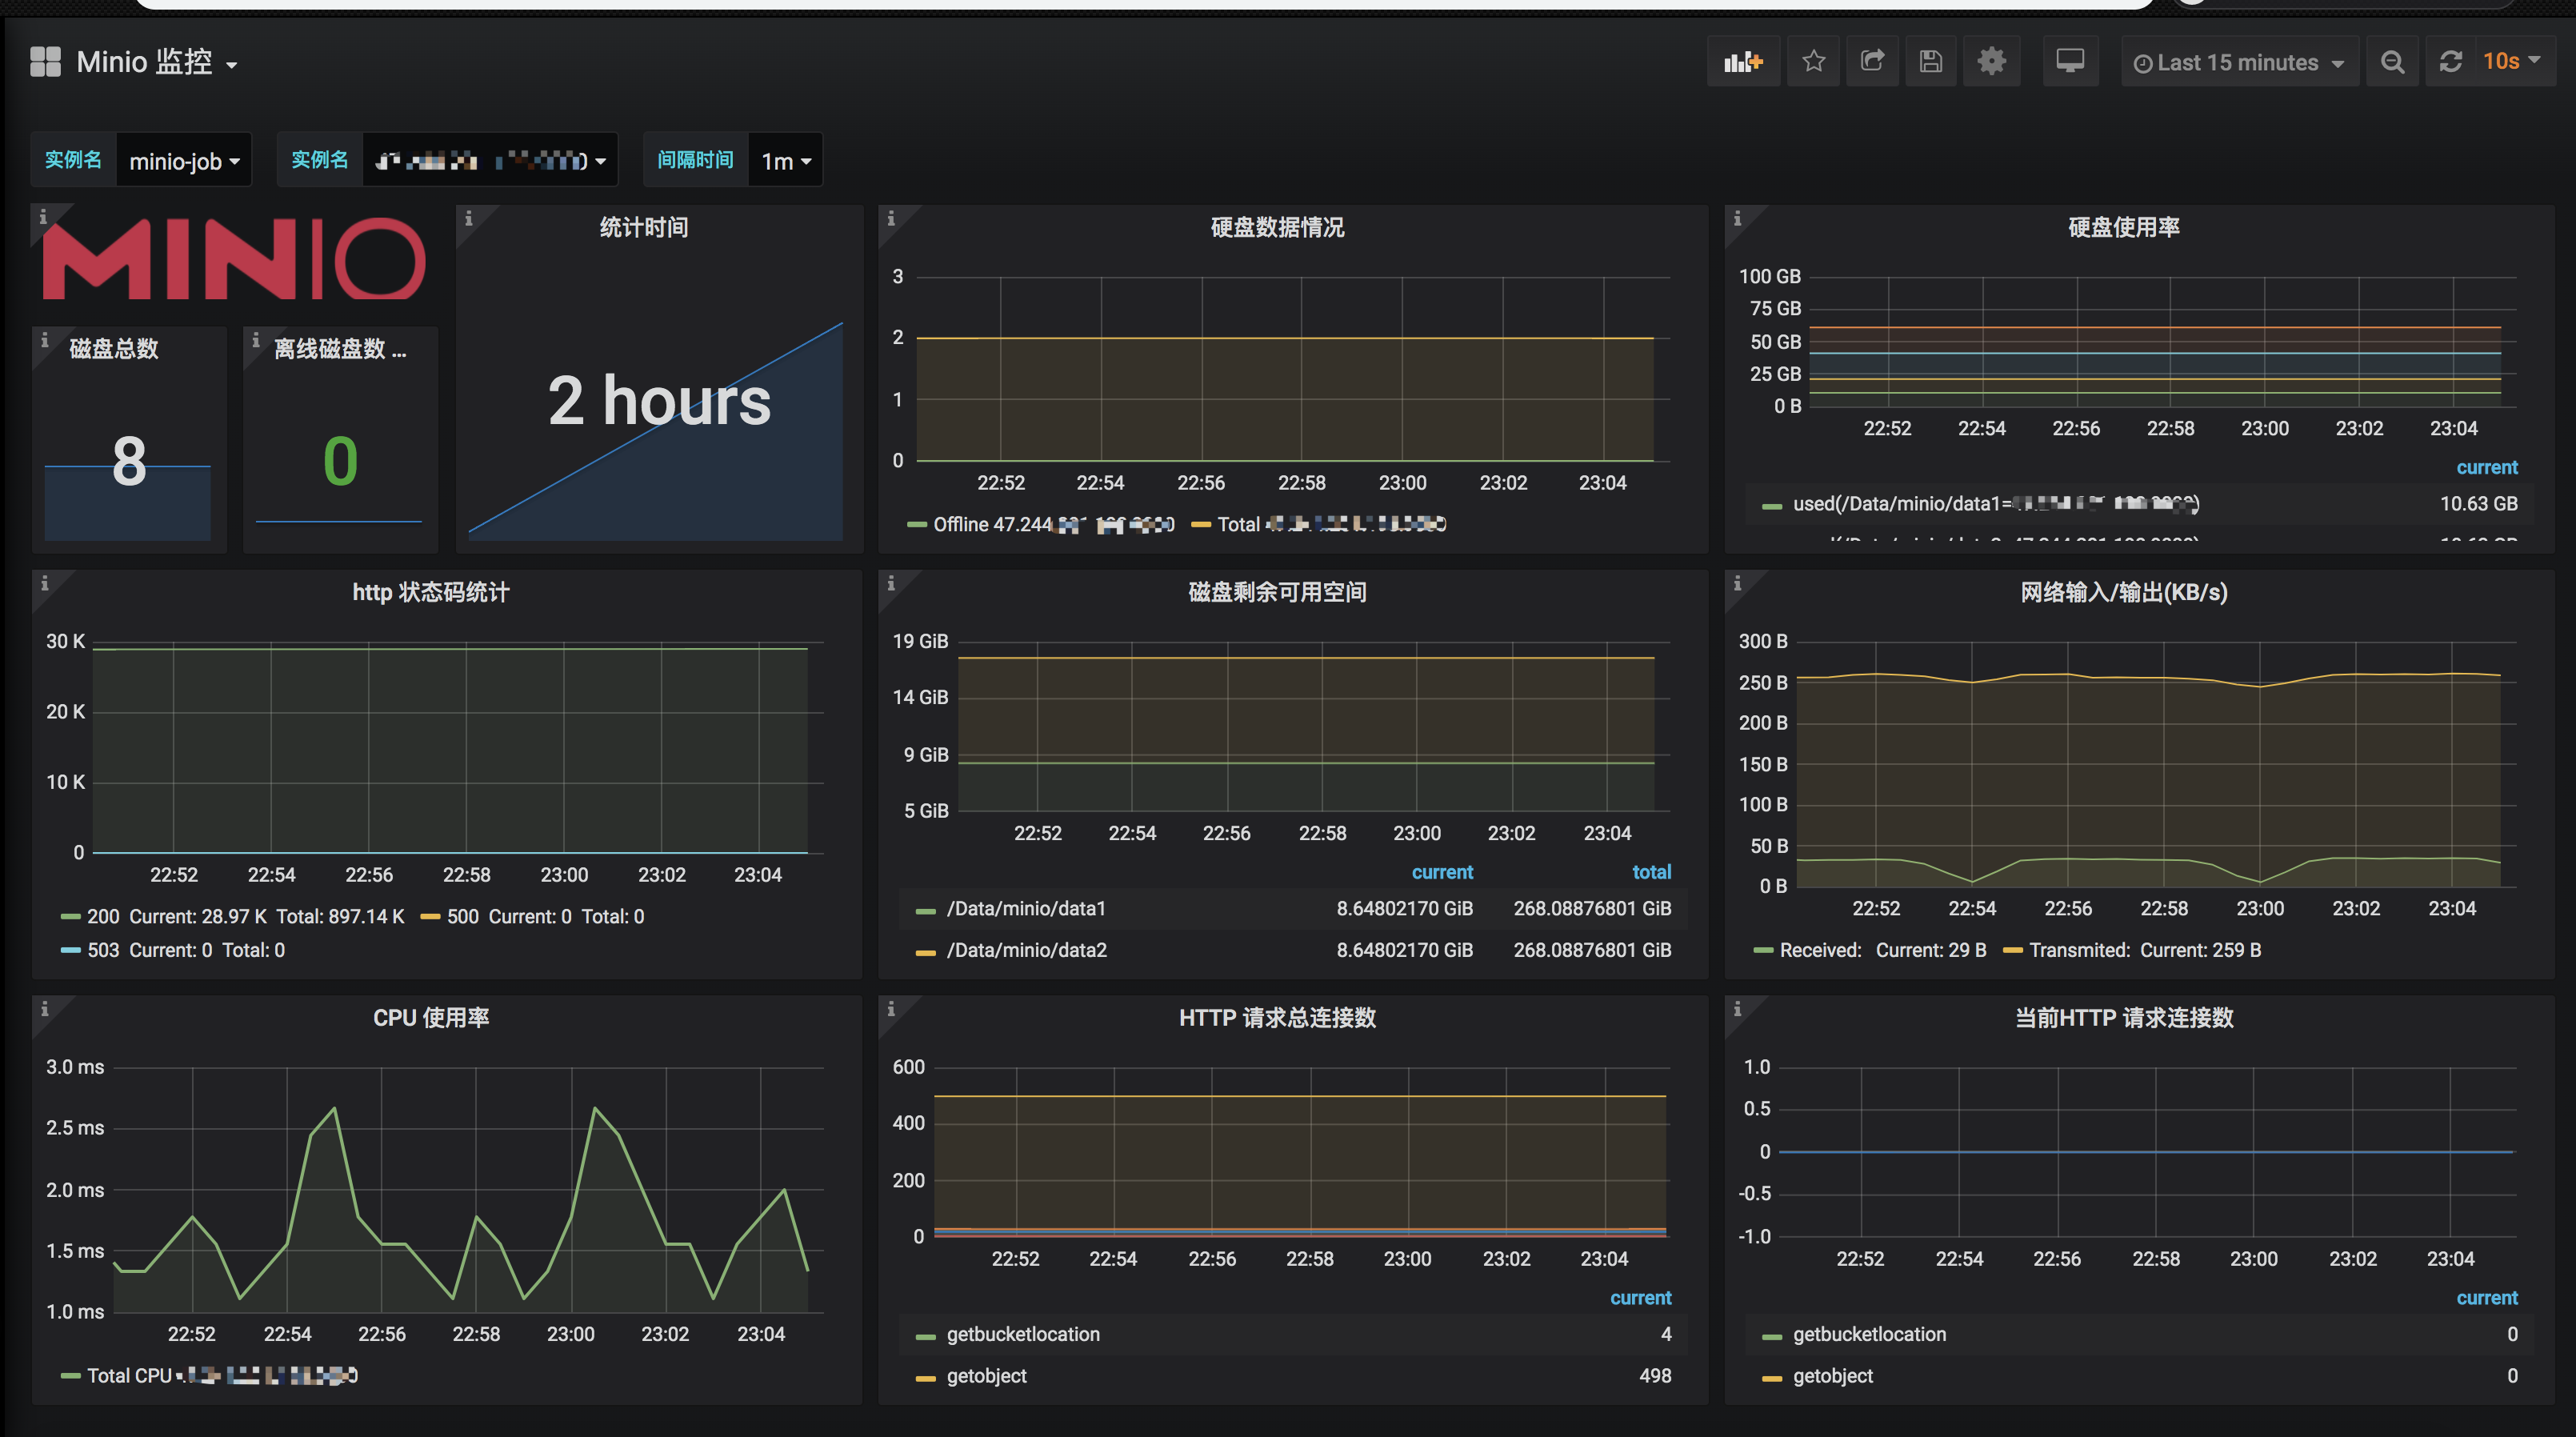
Task: Click the /Data/minio/data1 legend entry
Action: tap(1026, 908)
